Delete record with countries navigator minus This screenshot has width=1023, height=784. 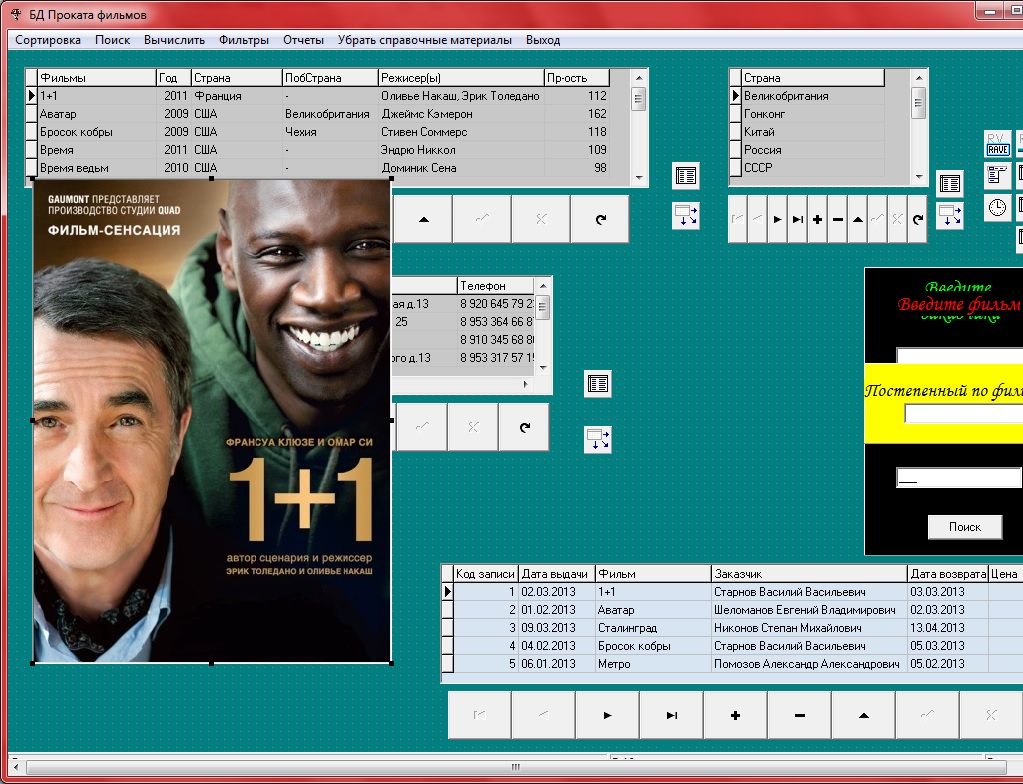click(x=838, y=220)
